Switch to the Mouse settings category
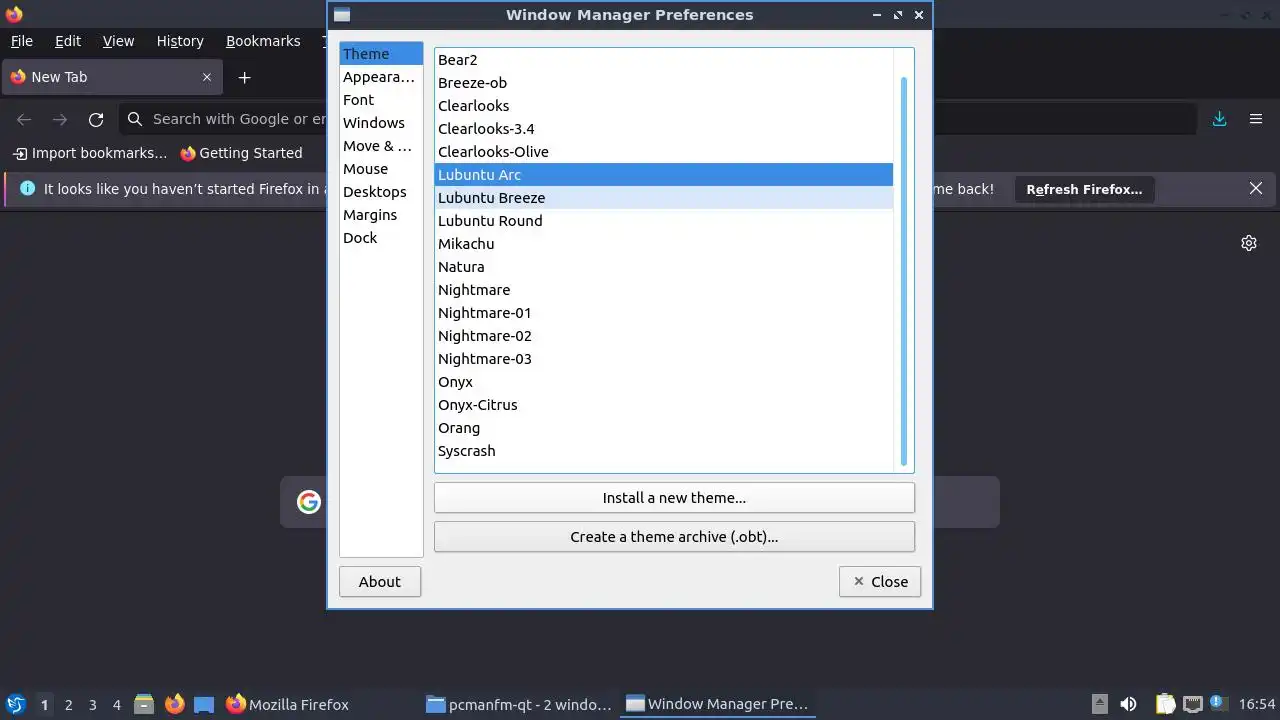This screenshot has width=1280, height=720. pyautogui.click(x=381, y=169)
